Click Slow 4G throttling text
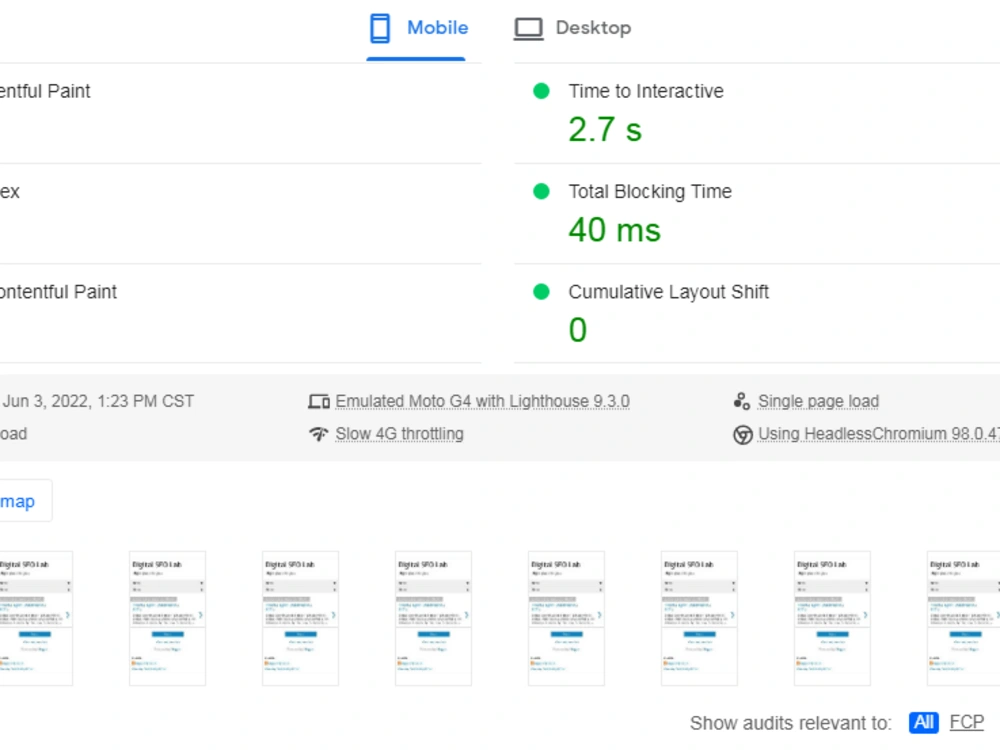Image resolution: width=1000 pixels, height=750 pixels. click(399, 434)
